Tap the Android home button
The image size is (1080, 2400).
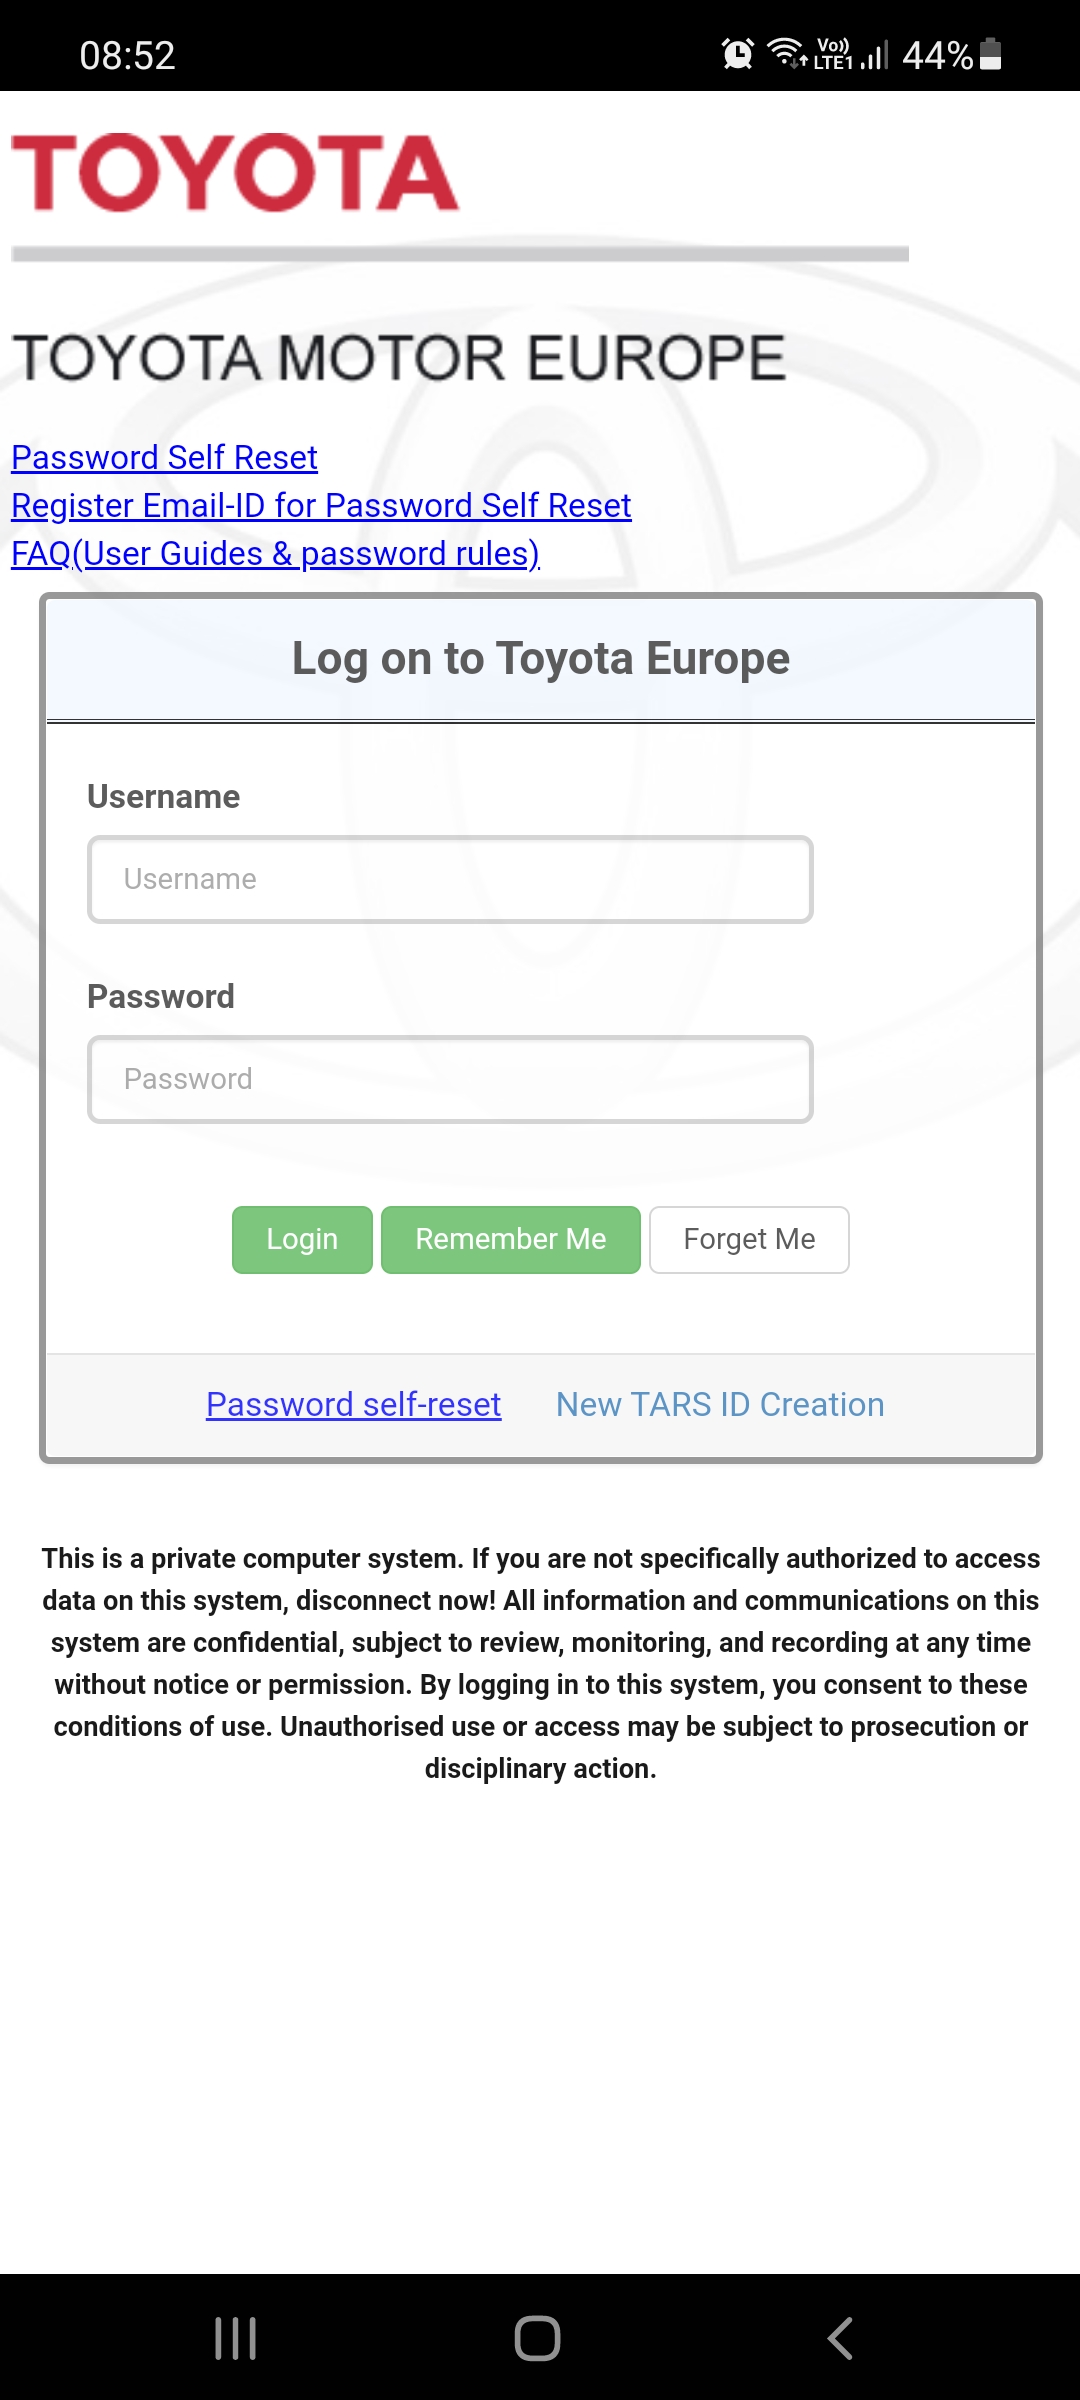538,2338
